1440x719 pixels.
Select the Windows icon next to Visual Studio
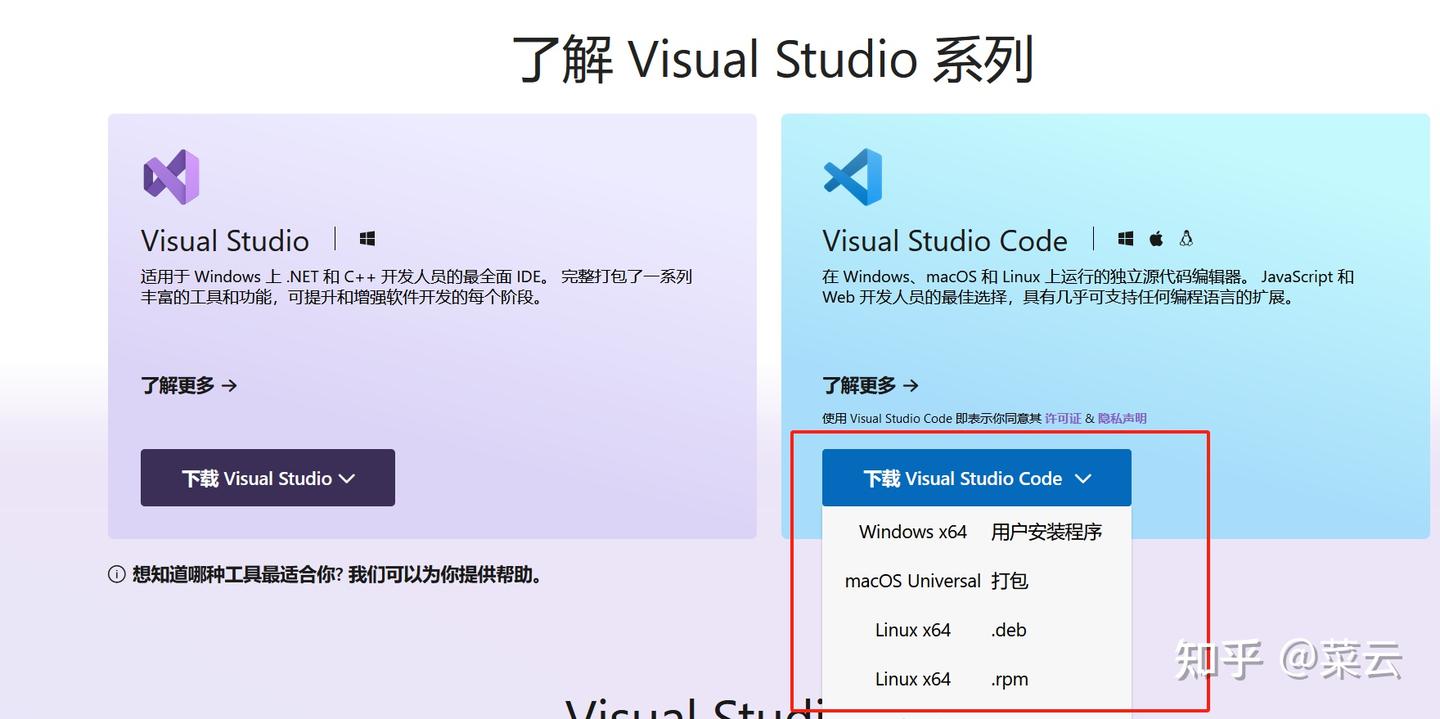point(367,238)
